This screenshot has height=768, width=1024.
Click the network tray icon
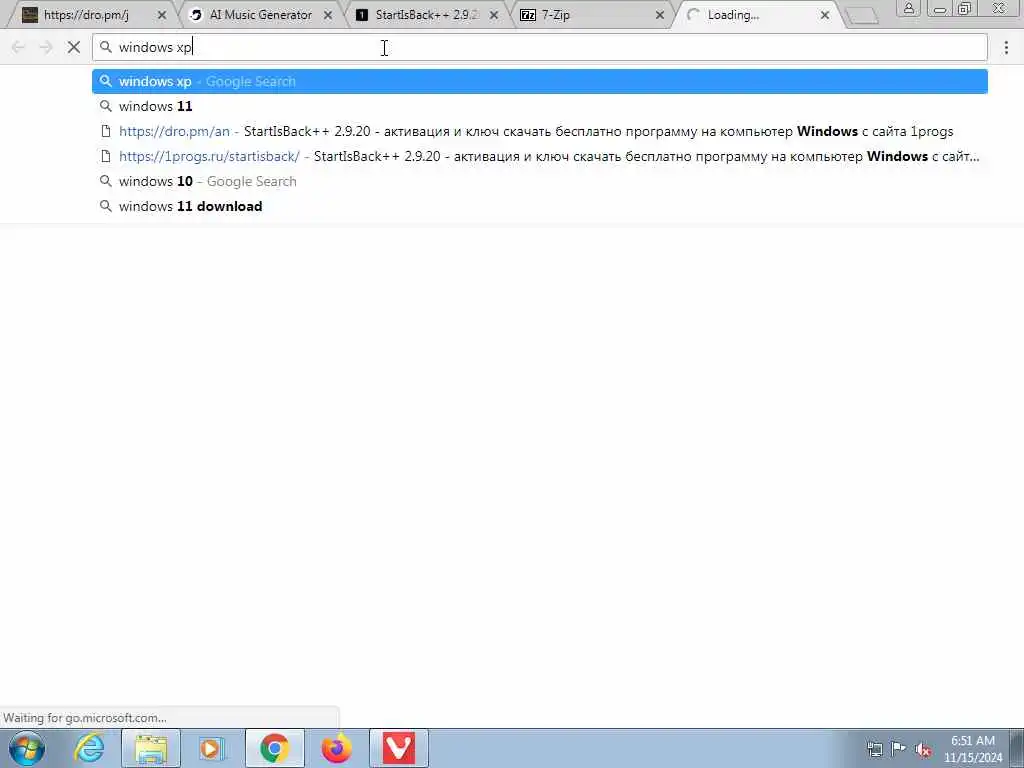tap(874, 749)
